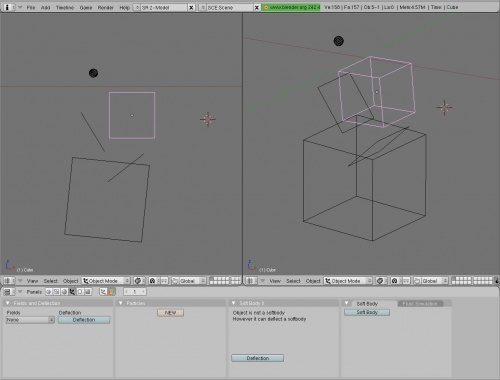This screenshot has width=500, height=380.
Task: Switch to Editing context icon
Action: point(80,292)
